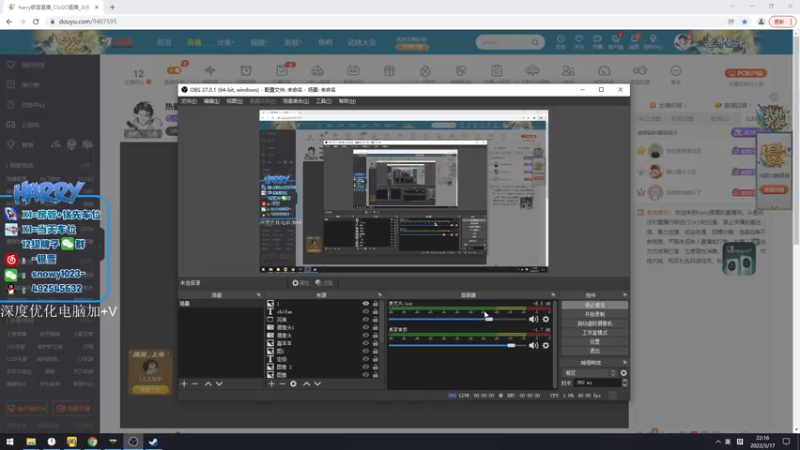Click the Douyu history clock icon
The width and height of the screenshot is (800, 450).
click(x=560, y=39)
